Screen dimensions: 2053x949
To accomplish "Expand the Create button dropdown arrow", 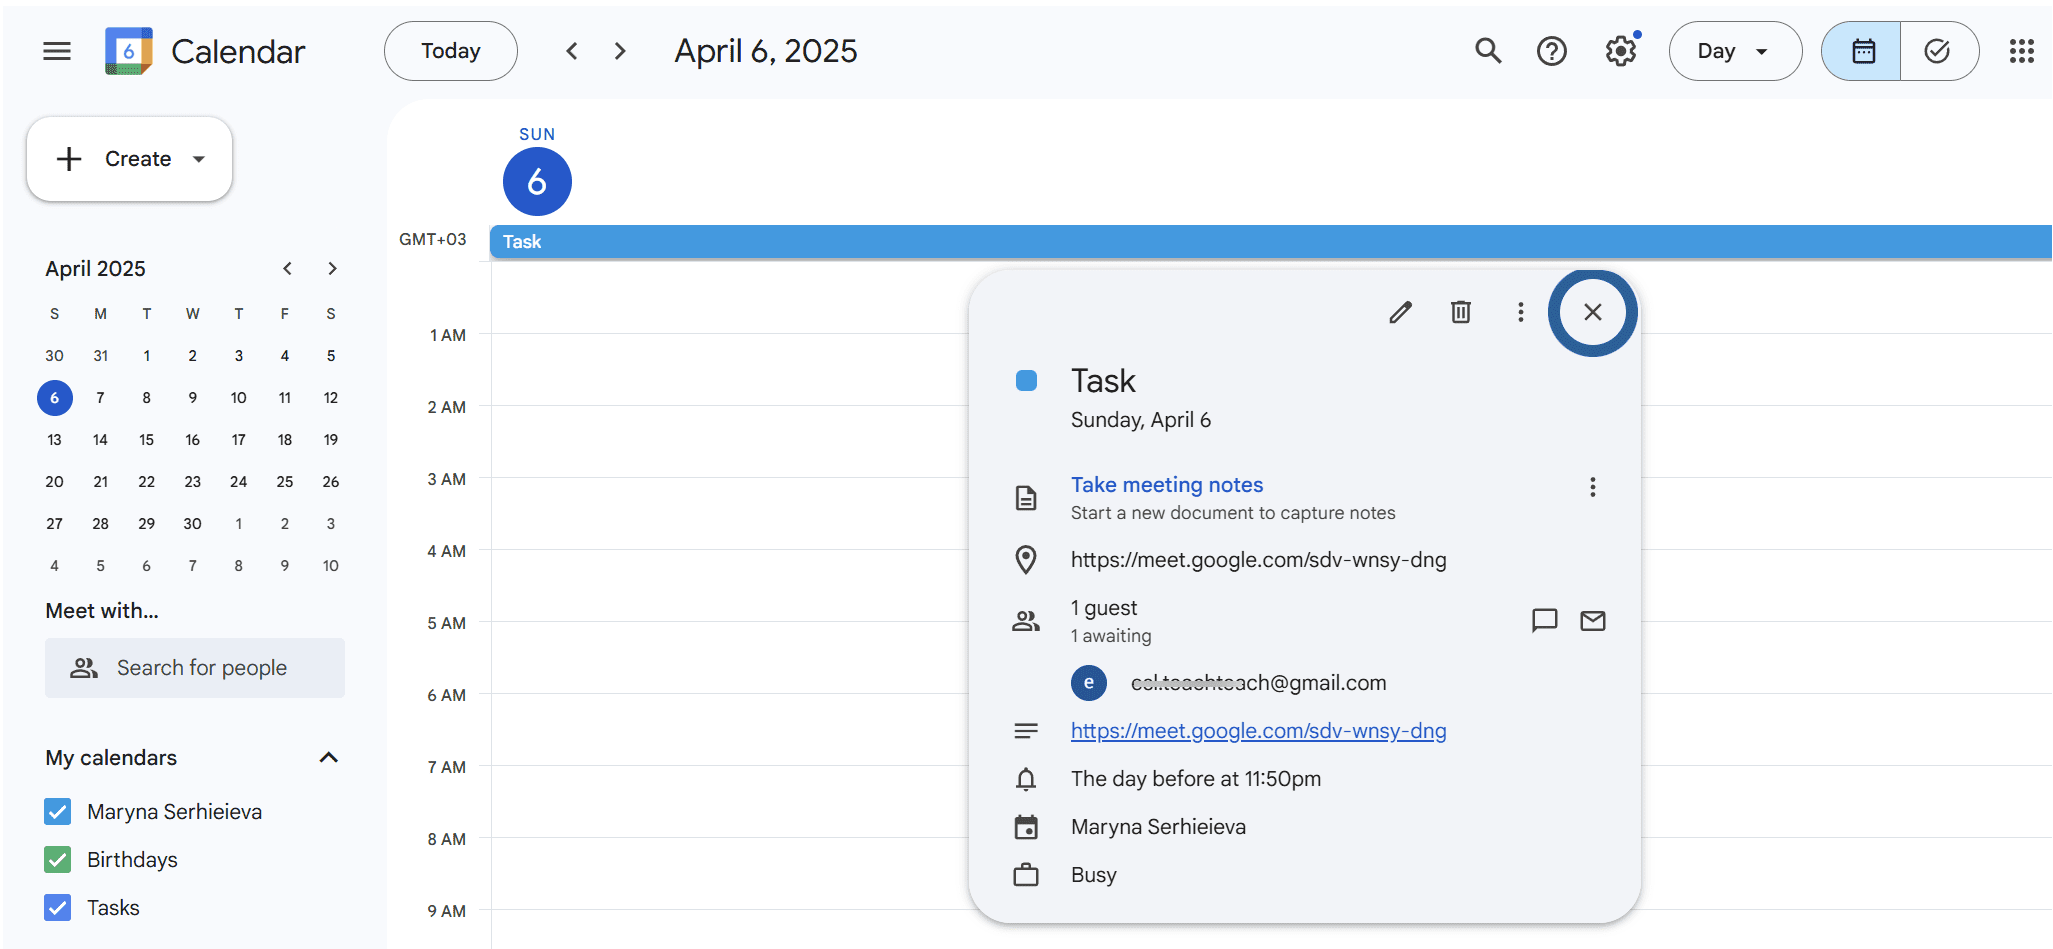I will click(x=199, y=159).
